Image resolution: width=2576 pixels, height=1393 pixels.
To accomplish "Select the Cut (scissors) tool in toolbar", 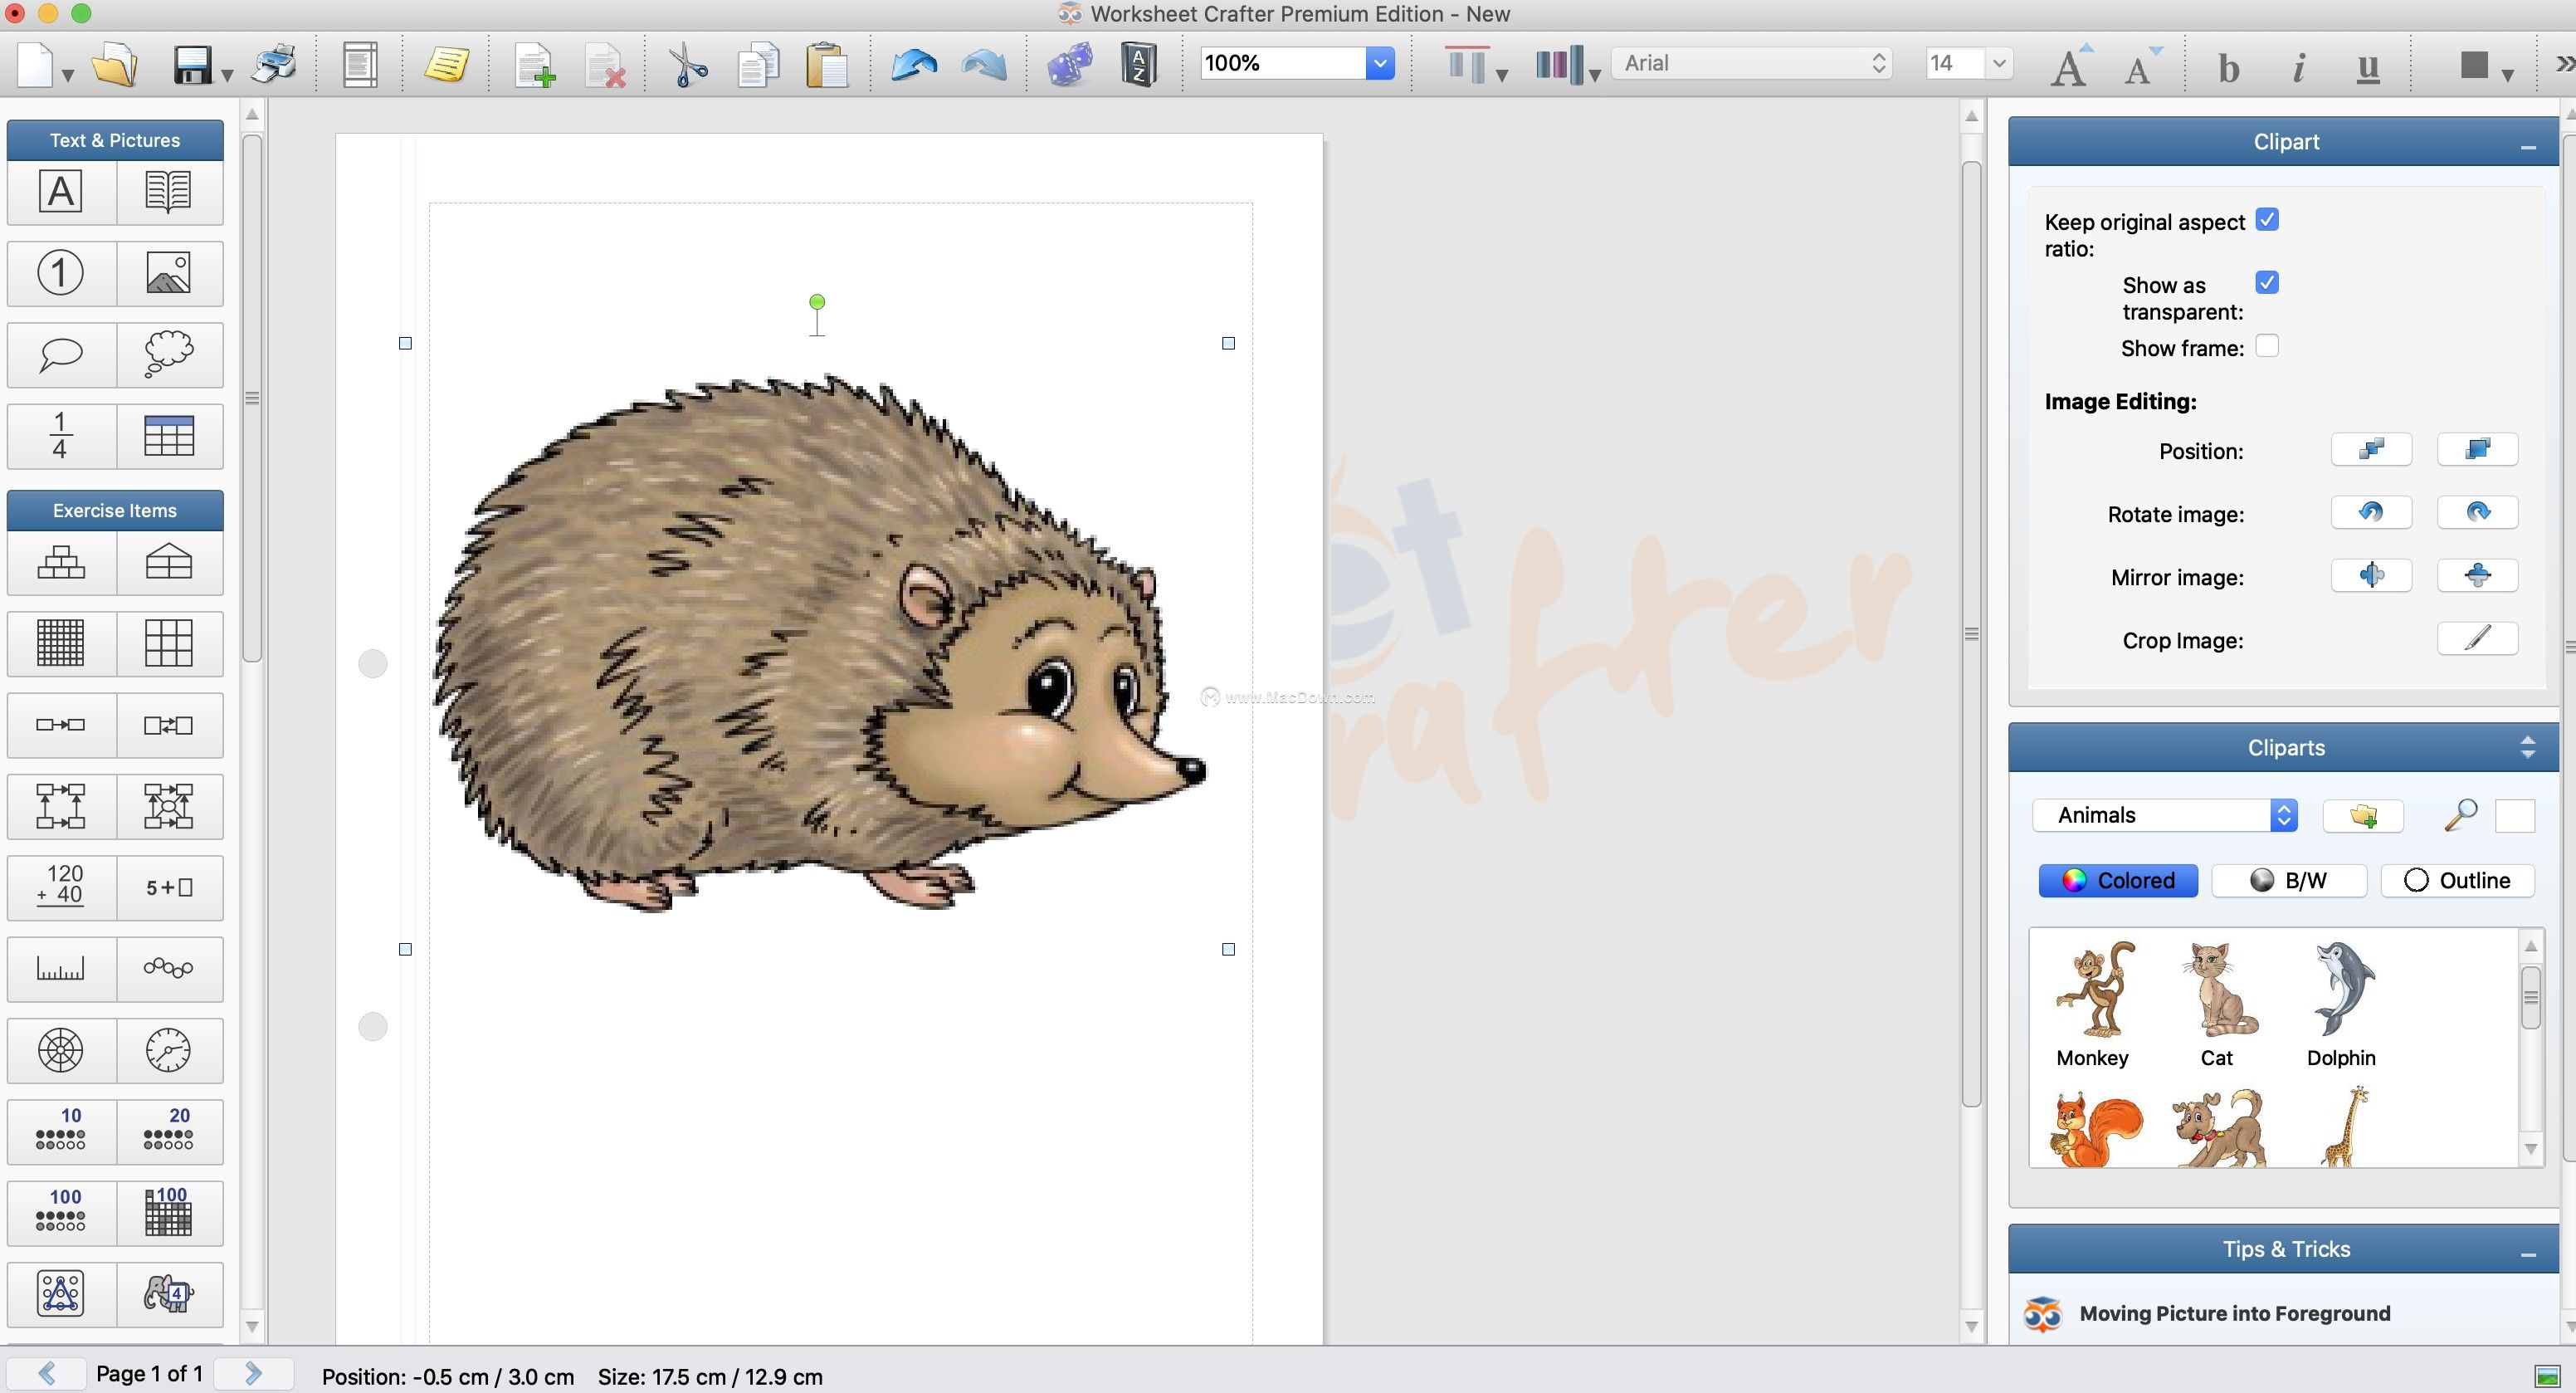I will click(686, 64).
